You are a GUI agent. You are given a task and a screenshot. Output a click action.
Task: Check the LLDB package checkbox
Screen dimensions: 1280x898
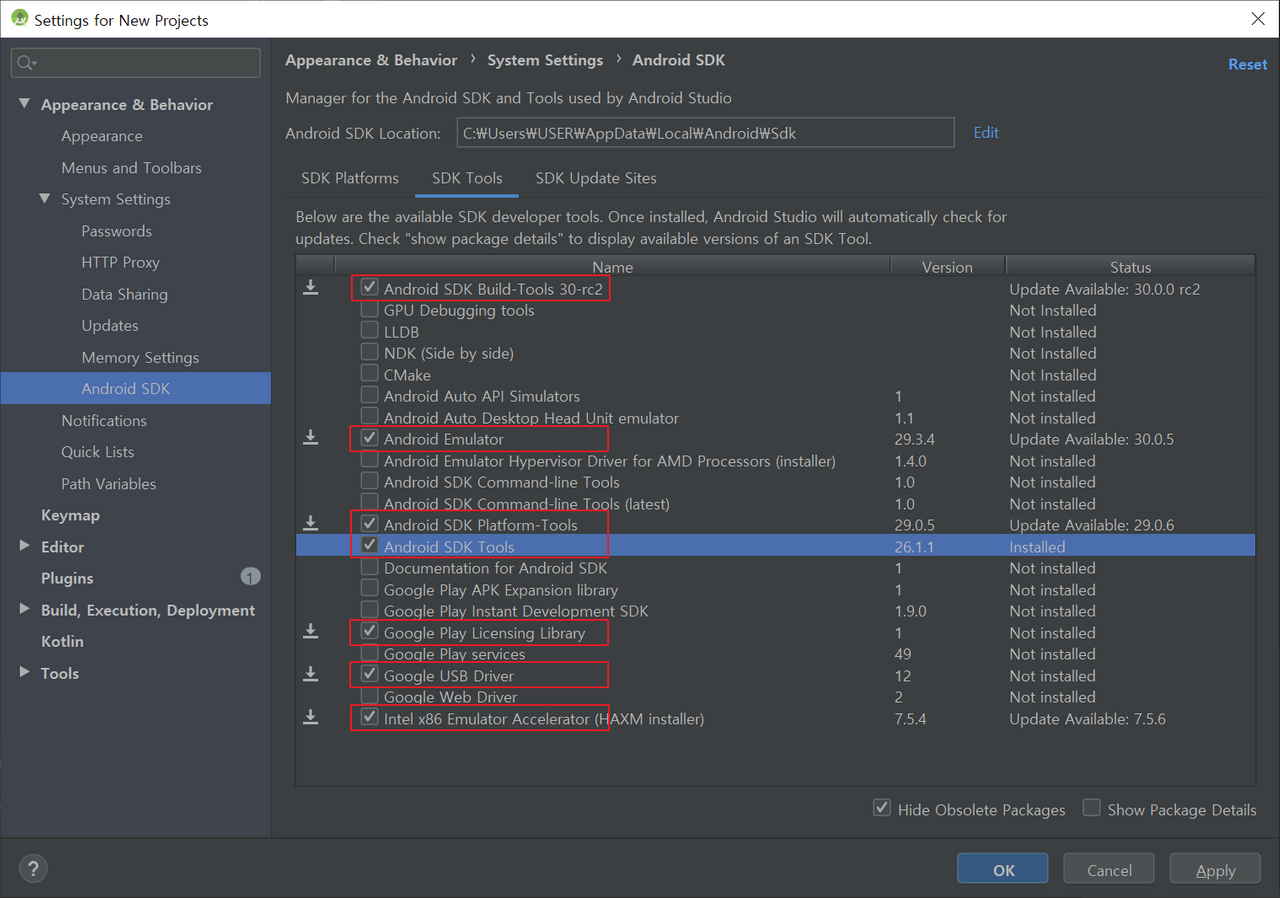370,331
